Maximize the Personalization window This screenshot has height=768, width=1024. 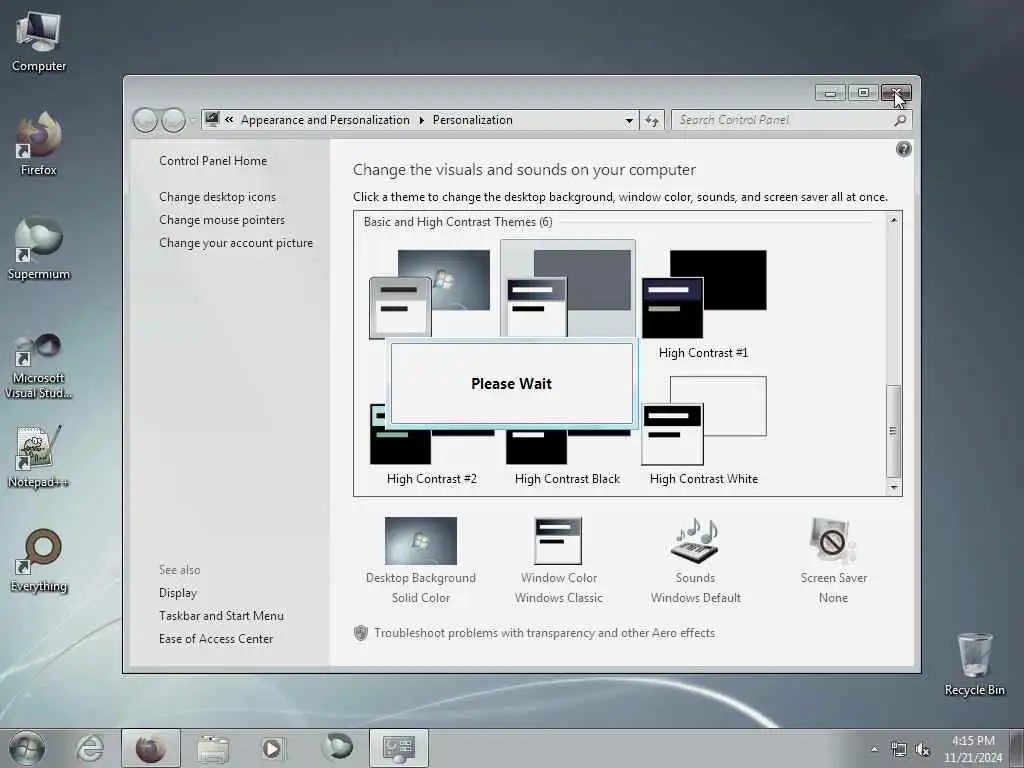pyautogui.click(x=863, y=93)
